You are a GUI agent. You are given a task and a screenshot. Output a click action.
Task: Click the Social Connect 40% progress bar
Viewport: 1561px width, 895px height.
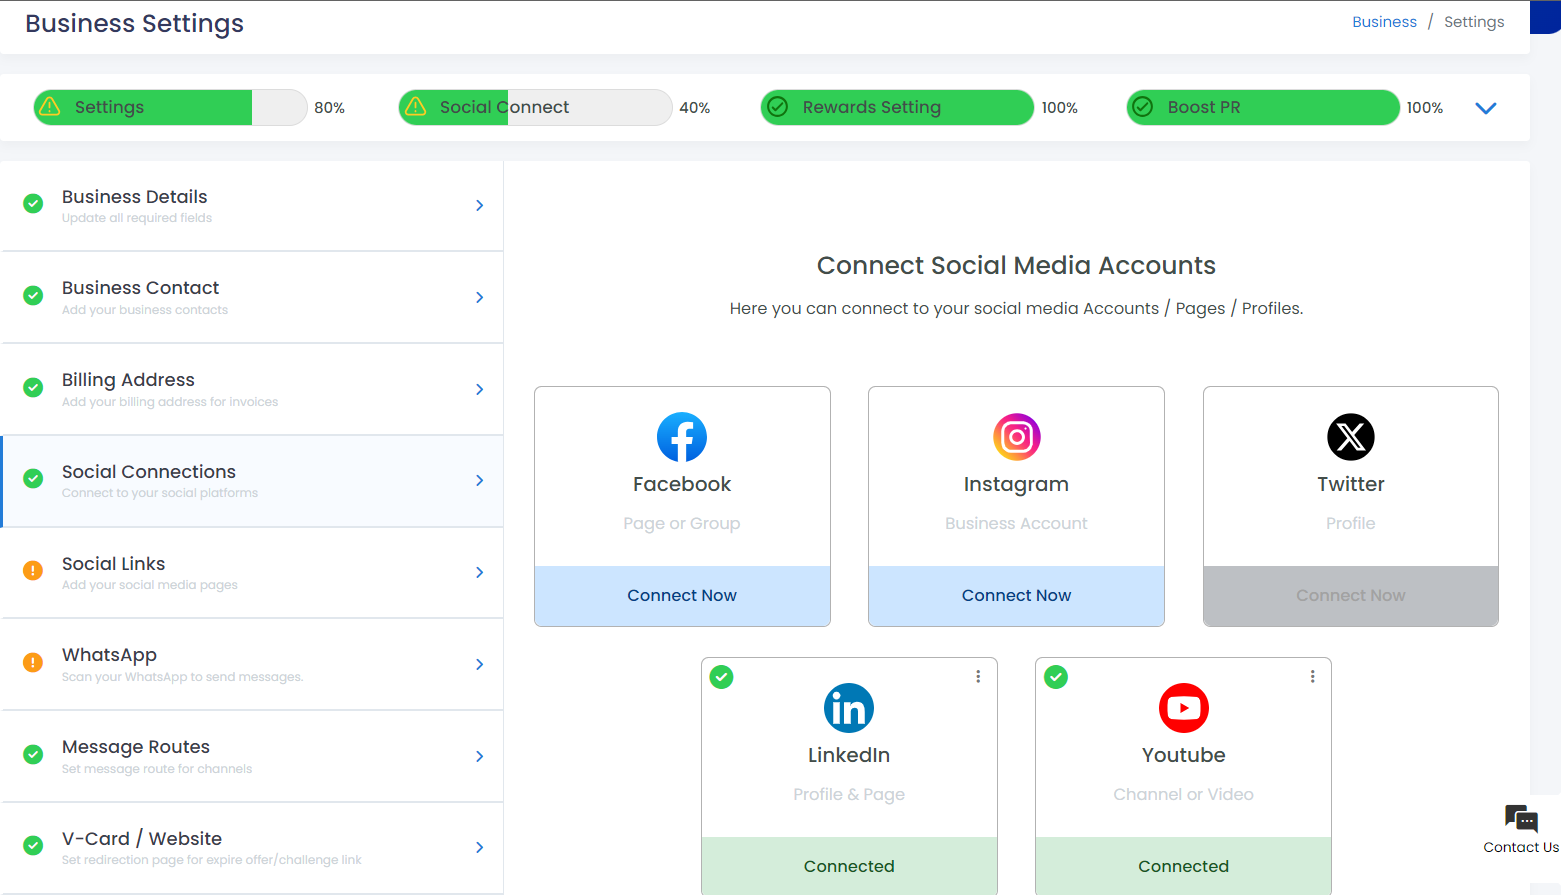click(535, 107)
